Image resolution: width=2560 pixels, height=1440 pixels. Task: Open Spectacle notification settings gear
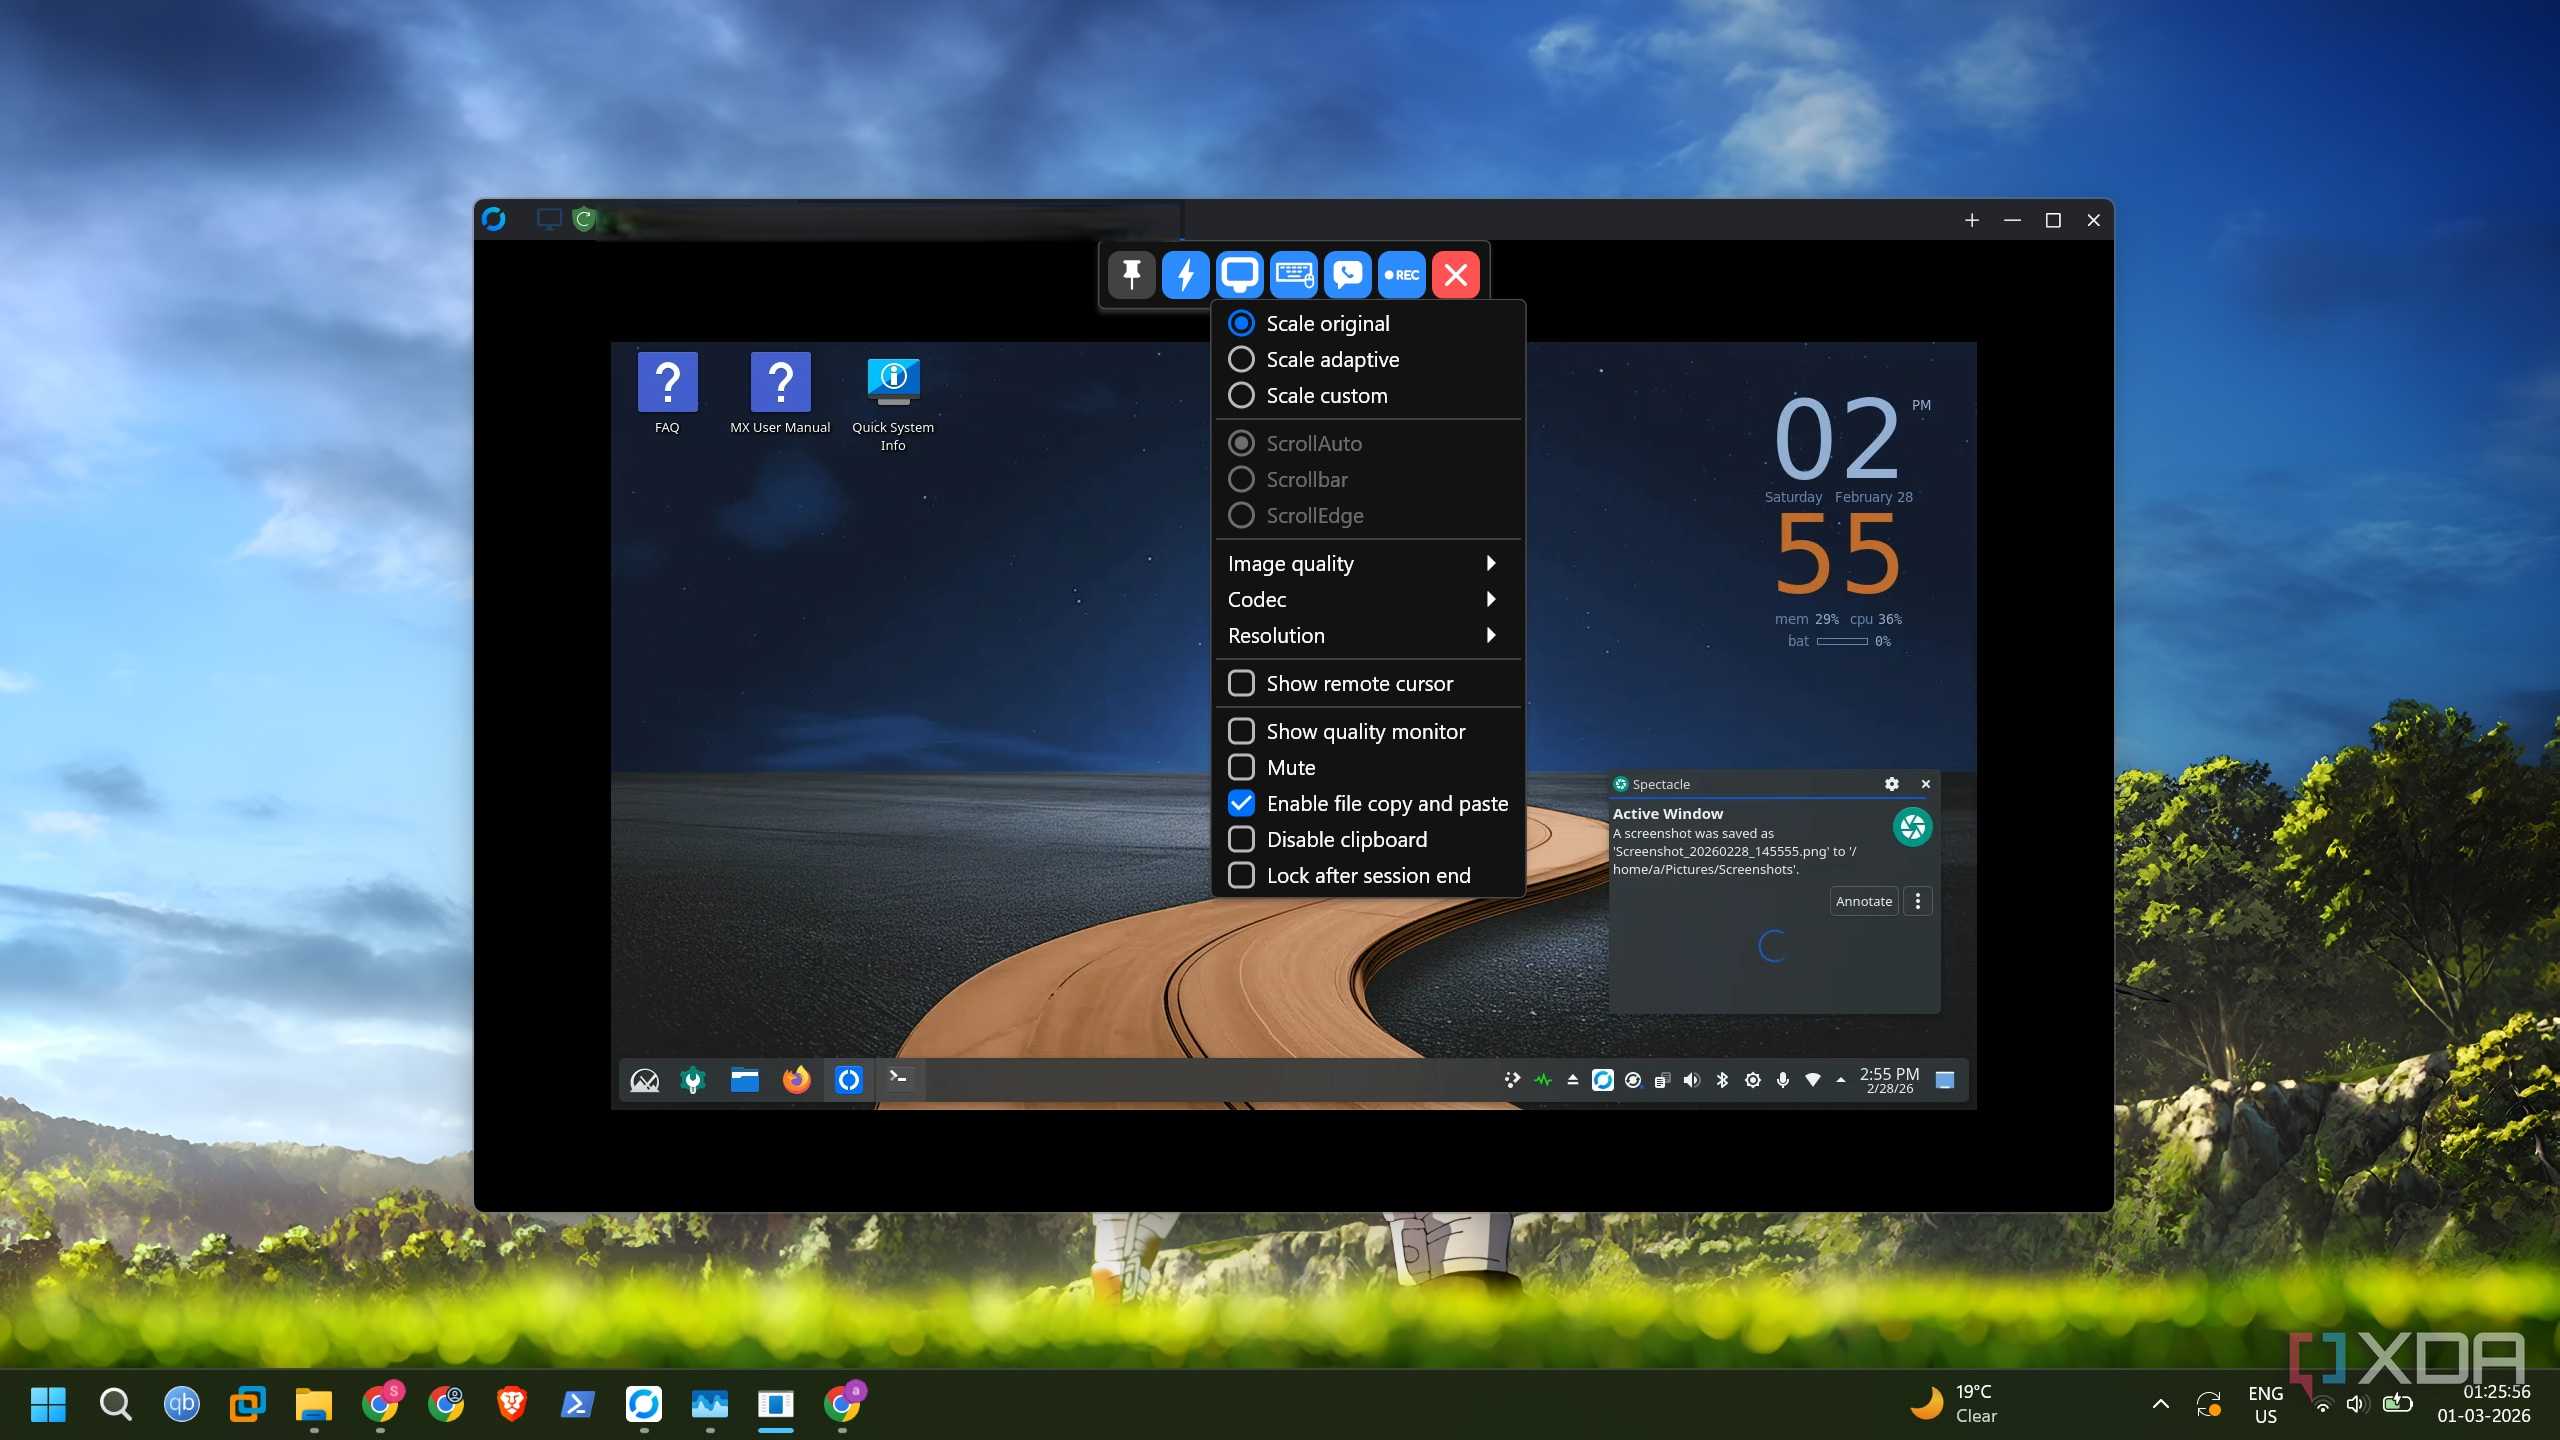(1892, 784)
